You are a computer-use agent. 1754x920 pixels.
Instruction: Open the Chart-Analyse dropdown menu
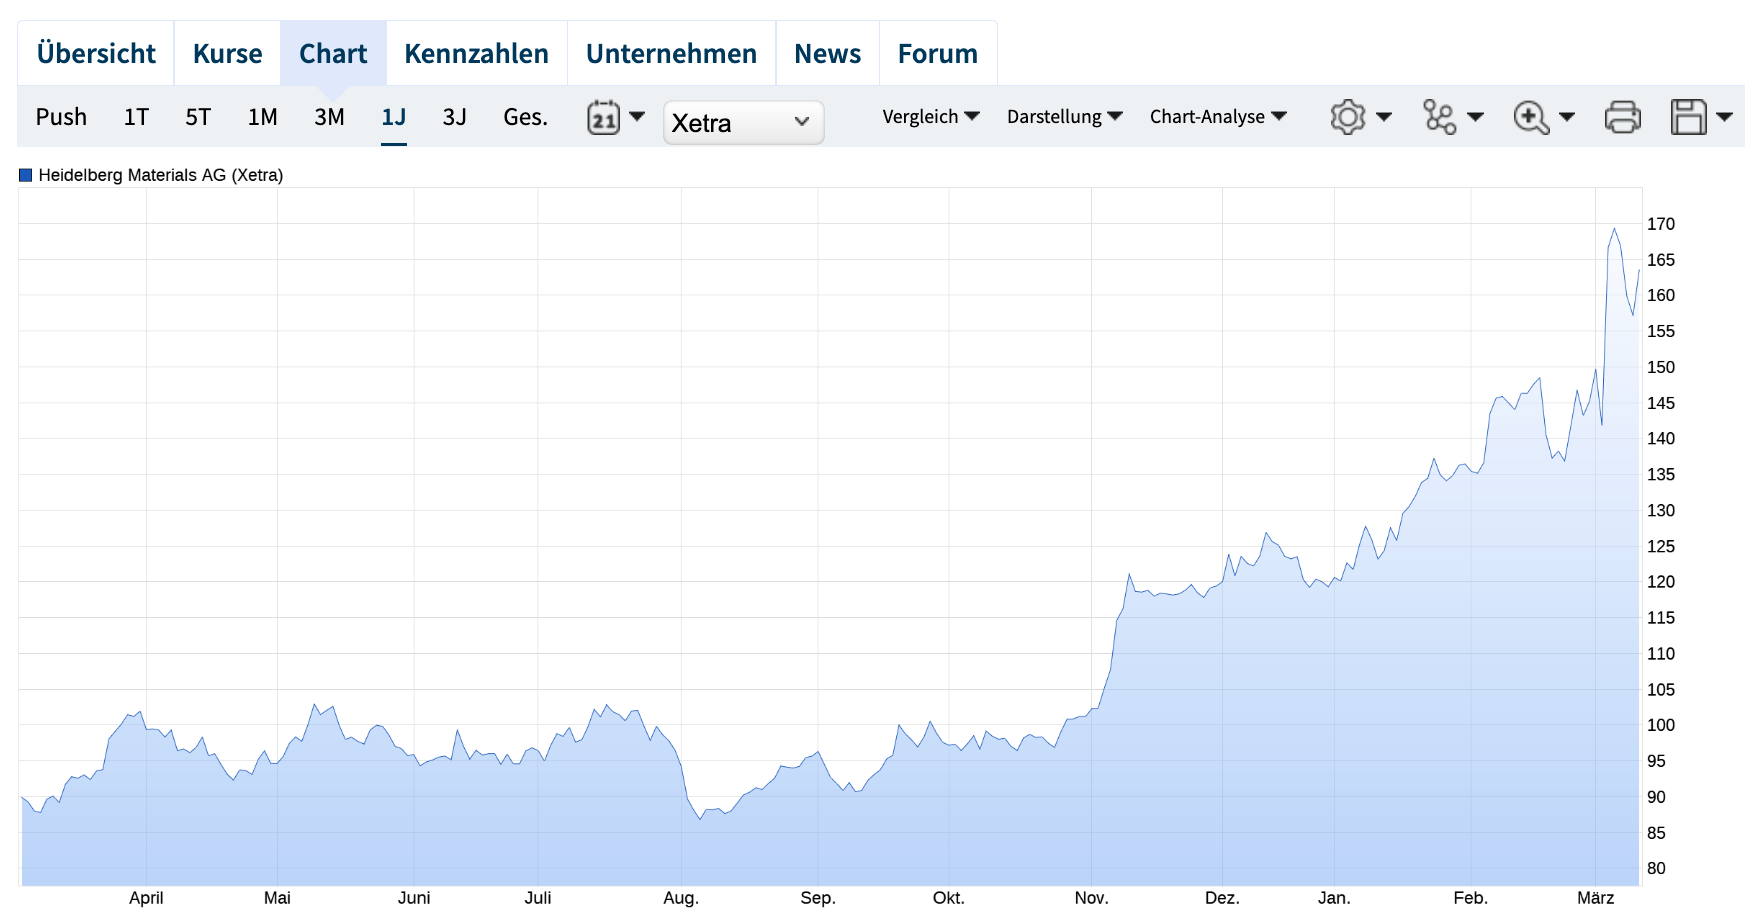[x=1217, y=117]
